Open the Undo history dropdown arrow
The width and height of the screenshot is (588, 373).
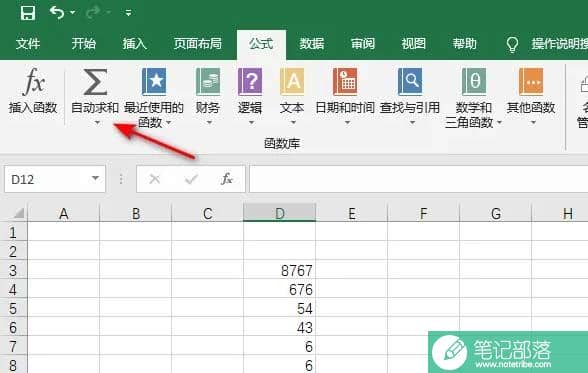[x=73, y=13]
